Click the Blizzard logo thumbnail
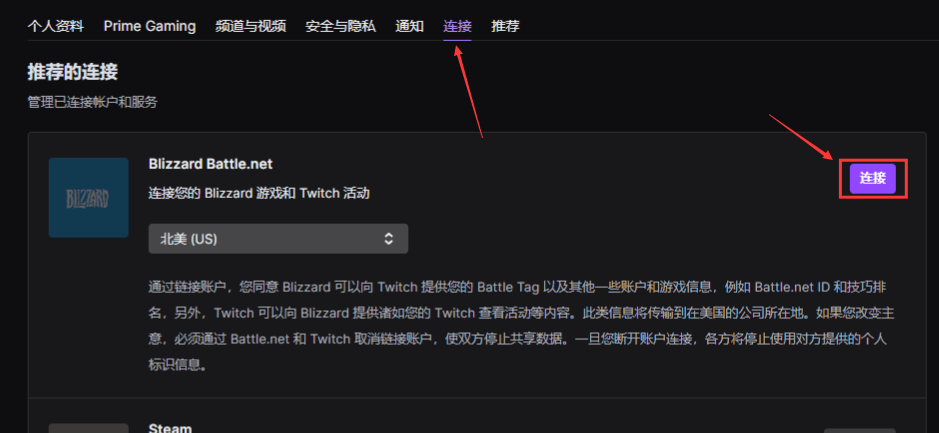The image size is (939, 433). tap(89, 198)
